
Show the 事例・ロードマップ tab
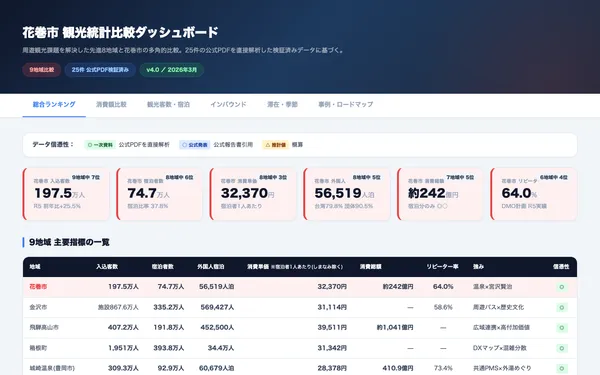pos(346,104)
